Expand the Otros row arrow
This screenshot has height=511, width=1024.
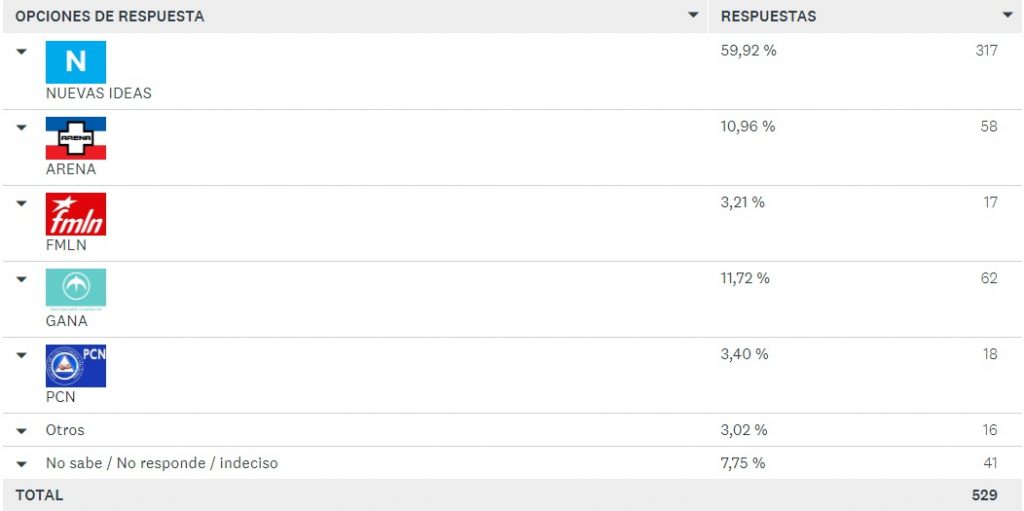pyautogui.click(x=22, y=431)
